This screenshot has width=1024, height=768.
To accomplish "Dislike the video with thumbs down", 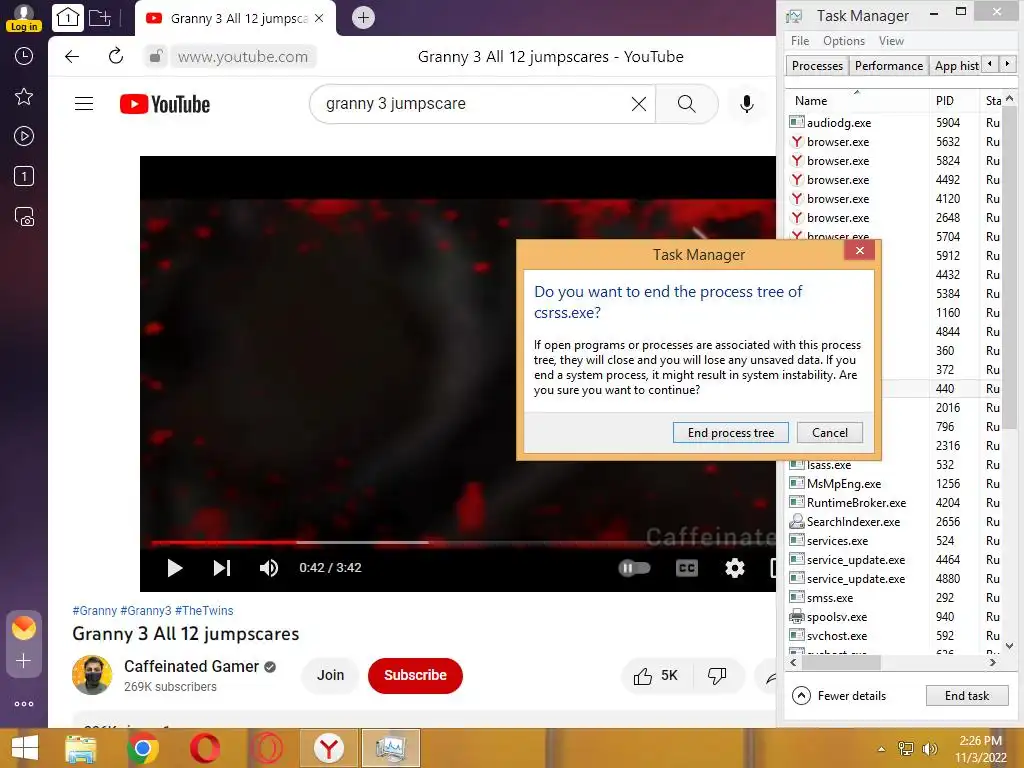I will point(716,676).
